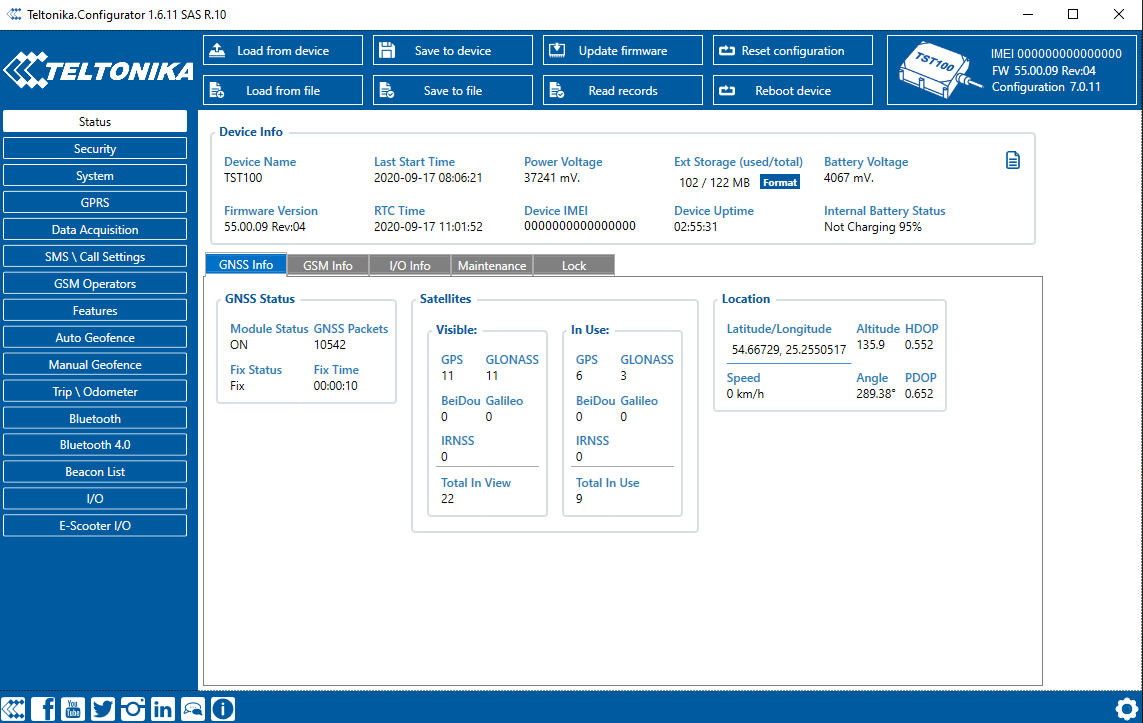The height and width of the screenshot is (723, 1143).
Task: Click the information icon in footer
Action: click(x=222, y=709)
